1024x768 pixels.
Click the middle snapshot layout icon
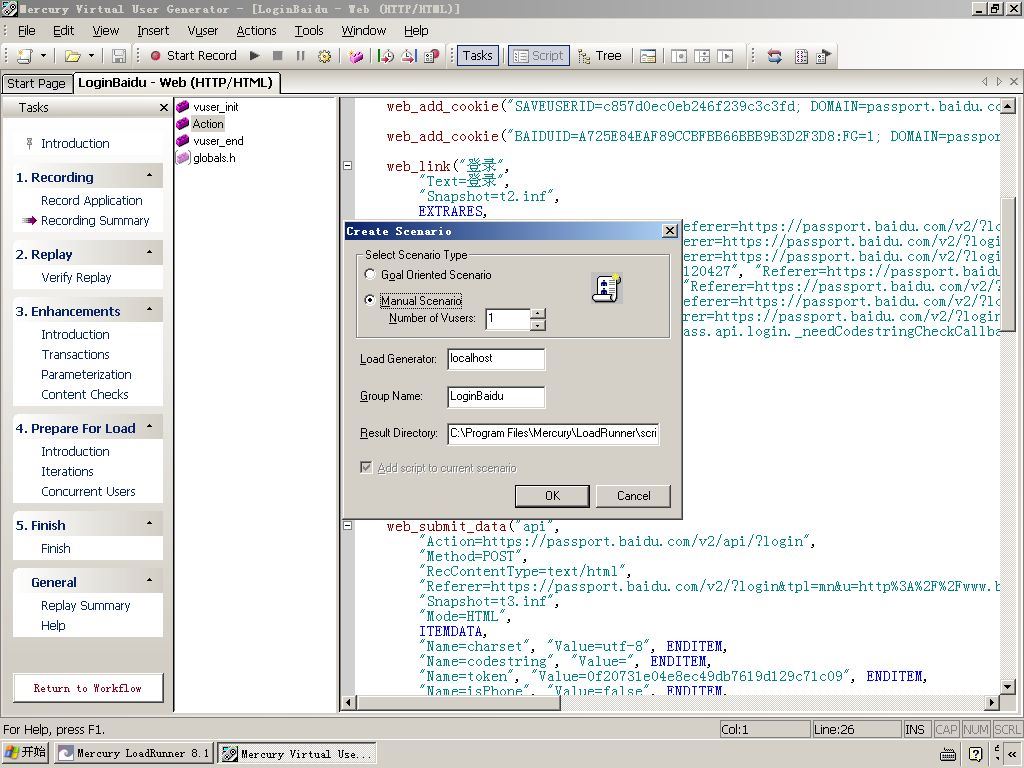click(703, 56)
